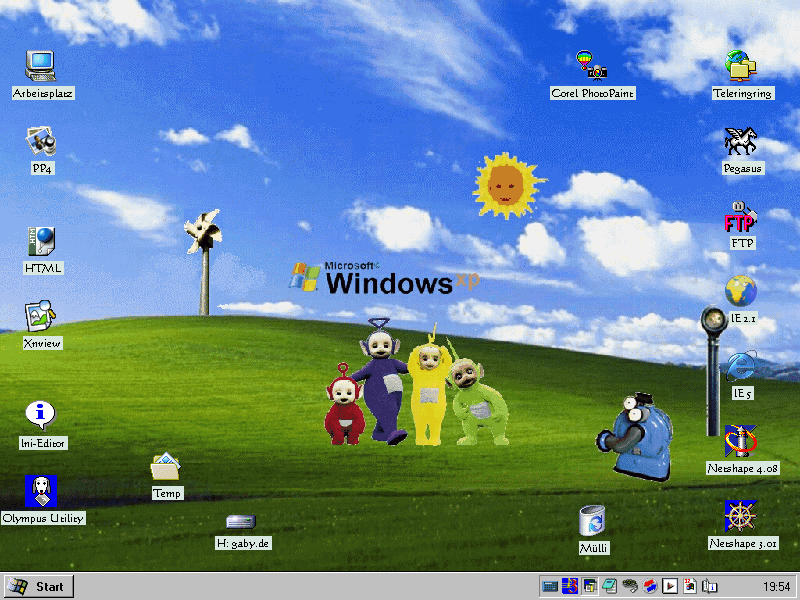The image size is (800, 600).
Task: Launch IE 5 browser
Action: click(x=741, y=367)
